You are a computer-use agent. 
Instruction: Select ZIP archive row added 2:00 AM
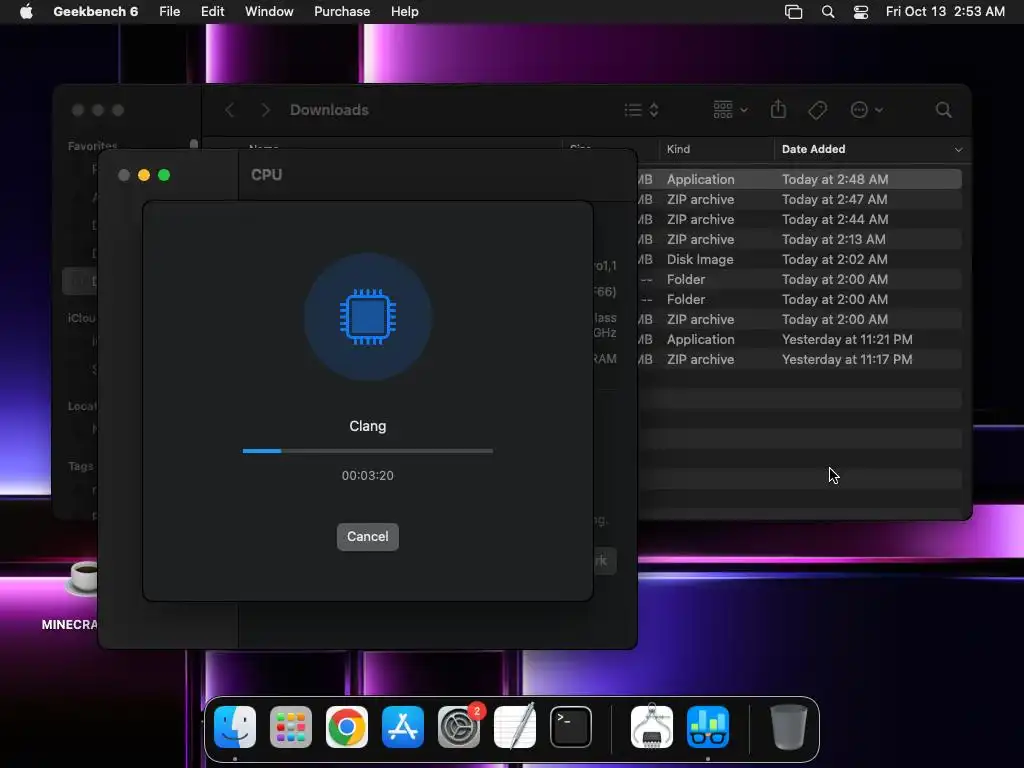pos(799,319)
